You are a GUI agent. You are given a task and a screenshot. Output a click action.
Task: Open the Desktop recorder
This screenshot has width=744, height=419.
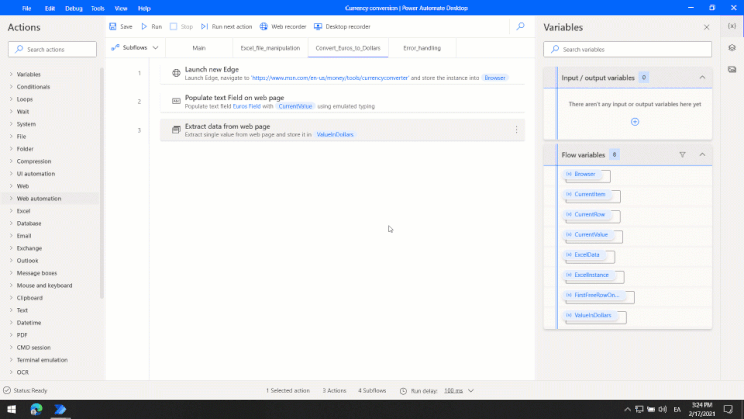[x=342, y=27]
